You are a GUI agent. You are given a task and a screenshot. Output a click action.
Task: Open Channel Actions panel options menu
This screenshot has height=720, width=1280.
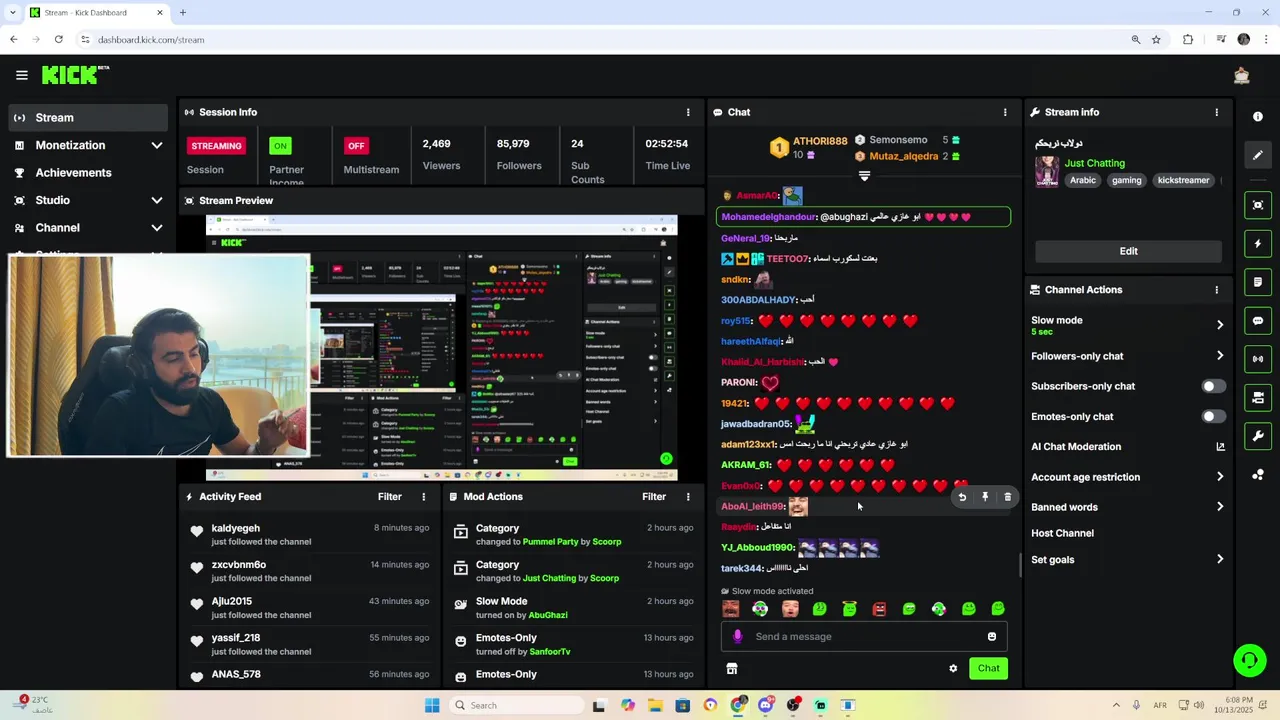[1216, 290]
